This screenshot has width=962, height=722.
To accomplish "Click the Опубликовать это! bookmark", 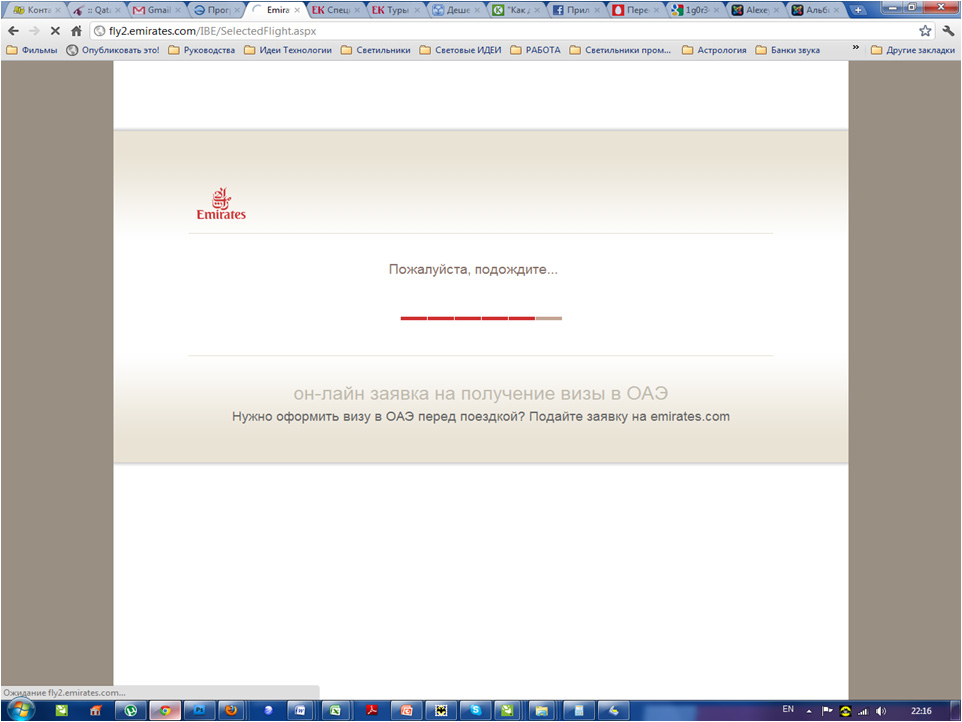I will (113, 50).
